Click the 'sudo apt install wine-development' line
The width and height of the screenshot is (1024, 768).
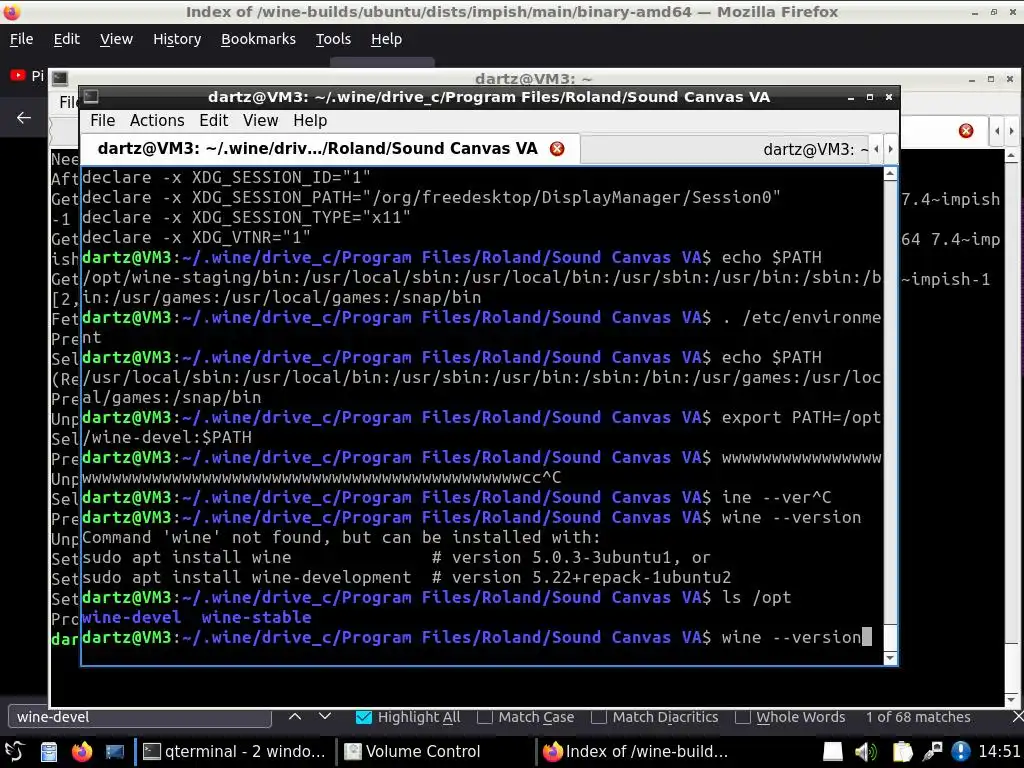(406, 578)
